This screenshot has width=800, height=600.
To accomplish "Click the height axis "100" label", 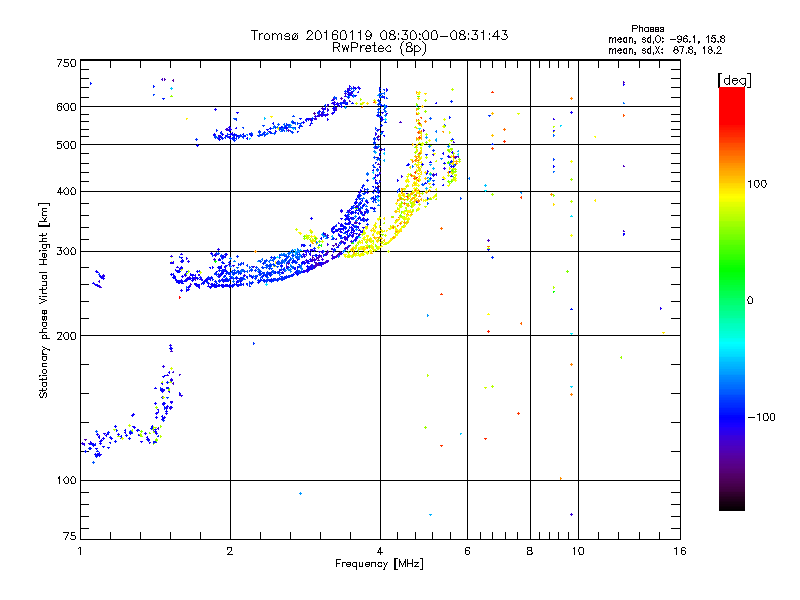I will pyautogui.click(x=66, y=480).
